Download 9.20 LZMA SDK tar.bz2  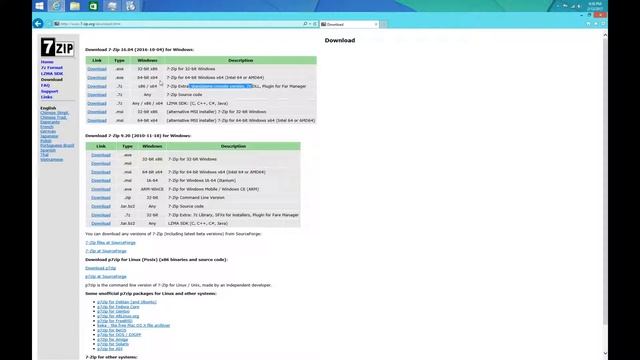pyautogui.click(x=101, y=223)
